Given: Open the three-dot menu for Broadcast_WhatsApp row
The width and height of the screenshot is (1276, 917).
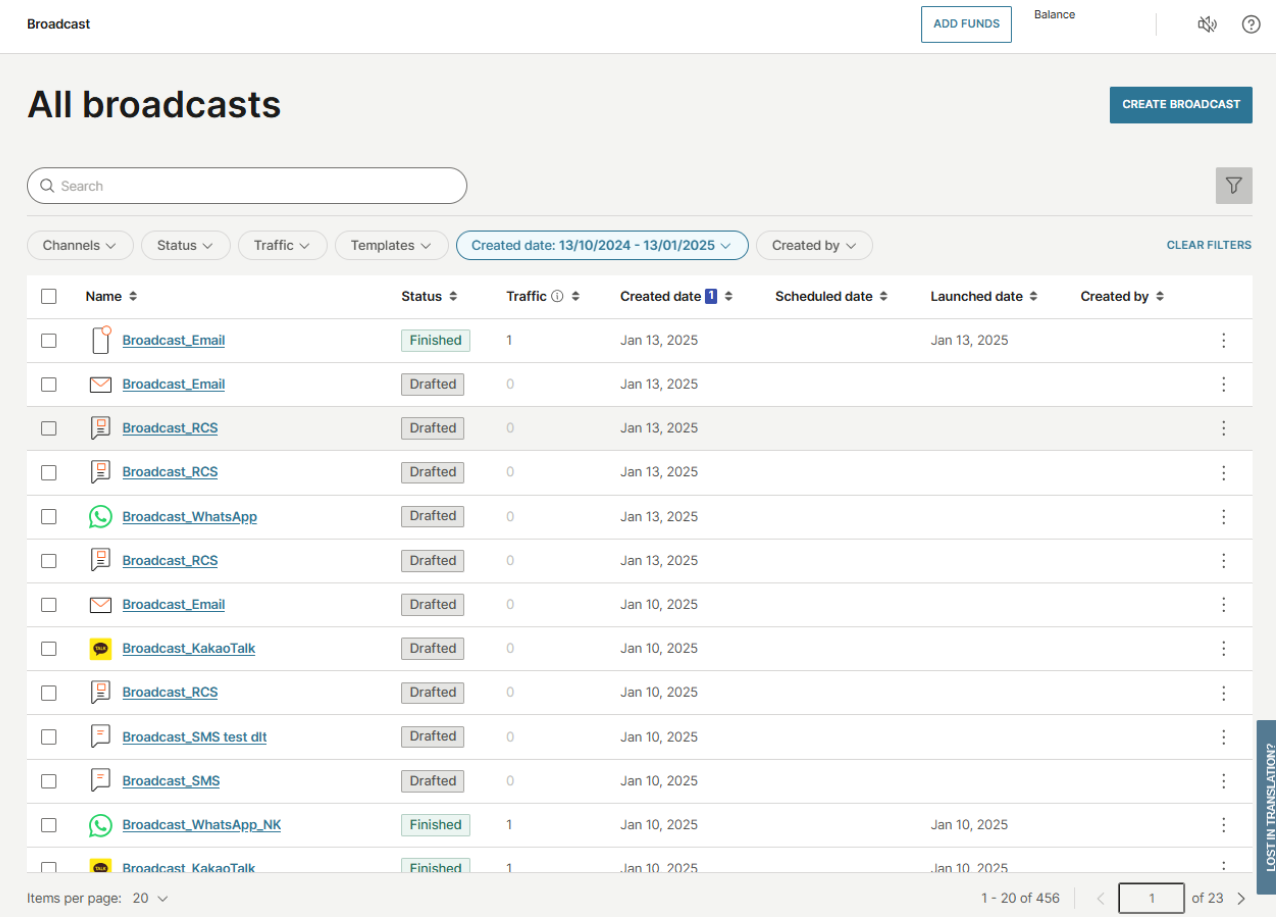Looking at the screenshot, I should click(x=1223, y=517).
